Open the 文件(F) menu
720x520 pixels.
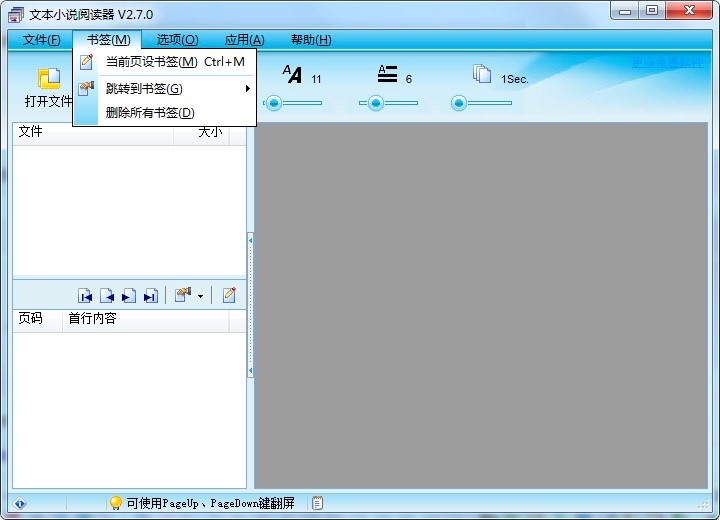[41, 40]
